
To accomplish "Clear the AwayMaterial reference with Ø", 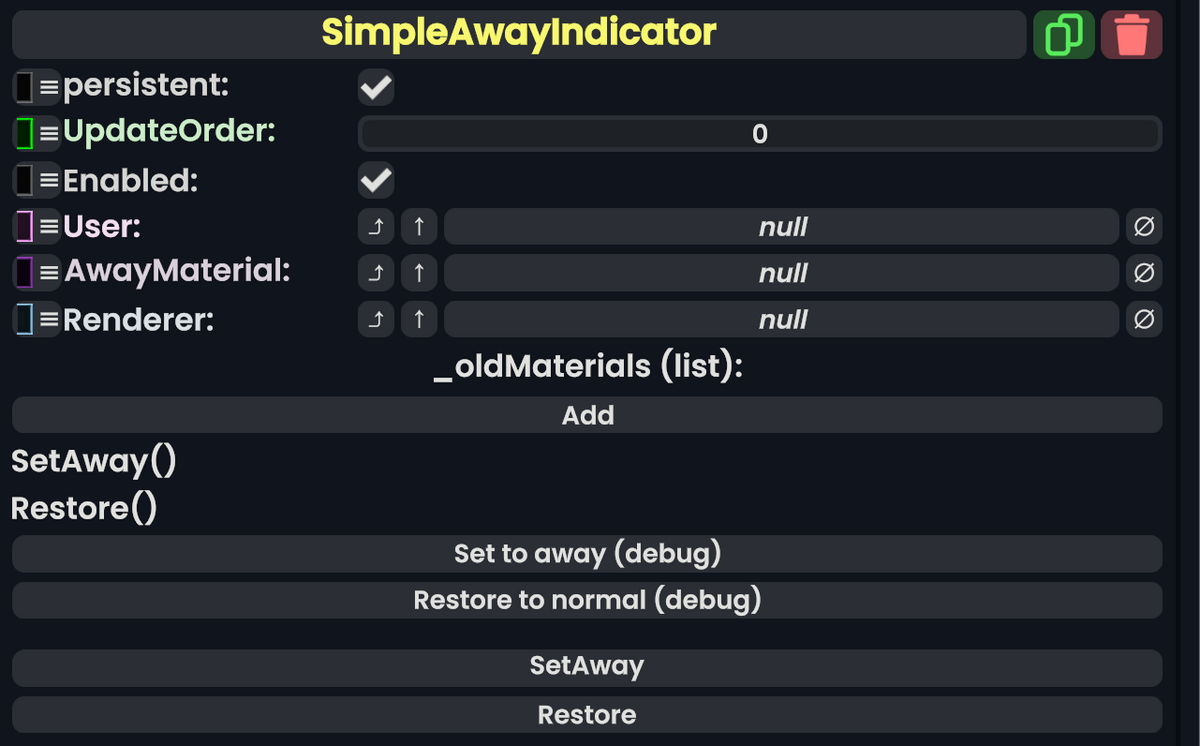I will (x=1143, y=272).
